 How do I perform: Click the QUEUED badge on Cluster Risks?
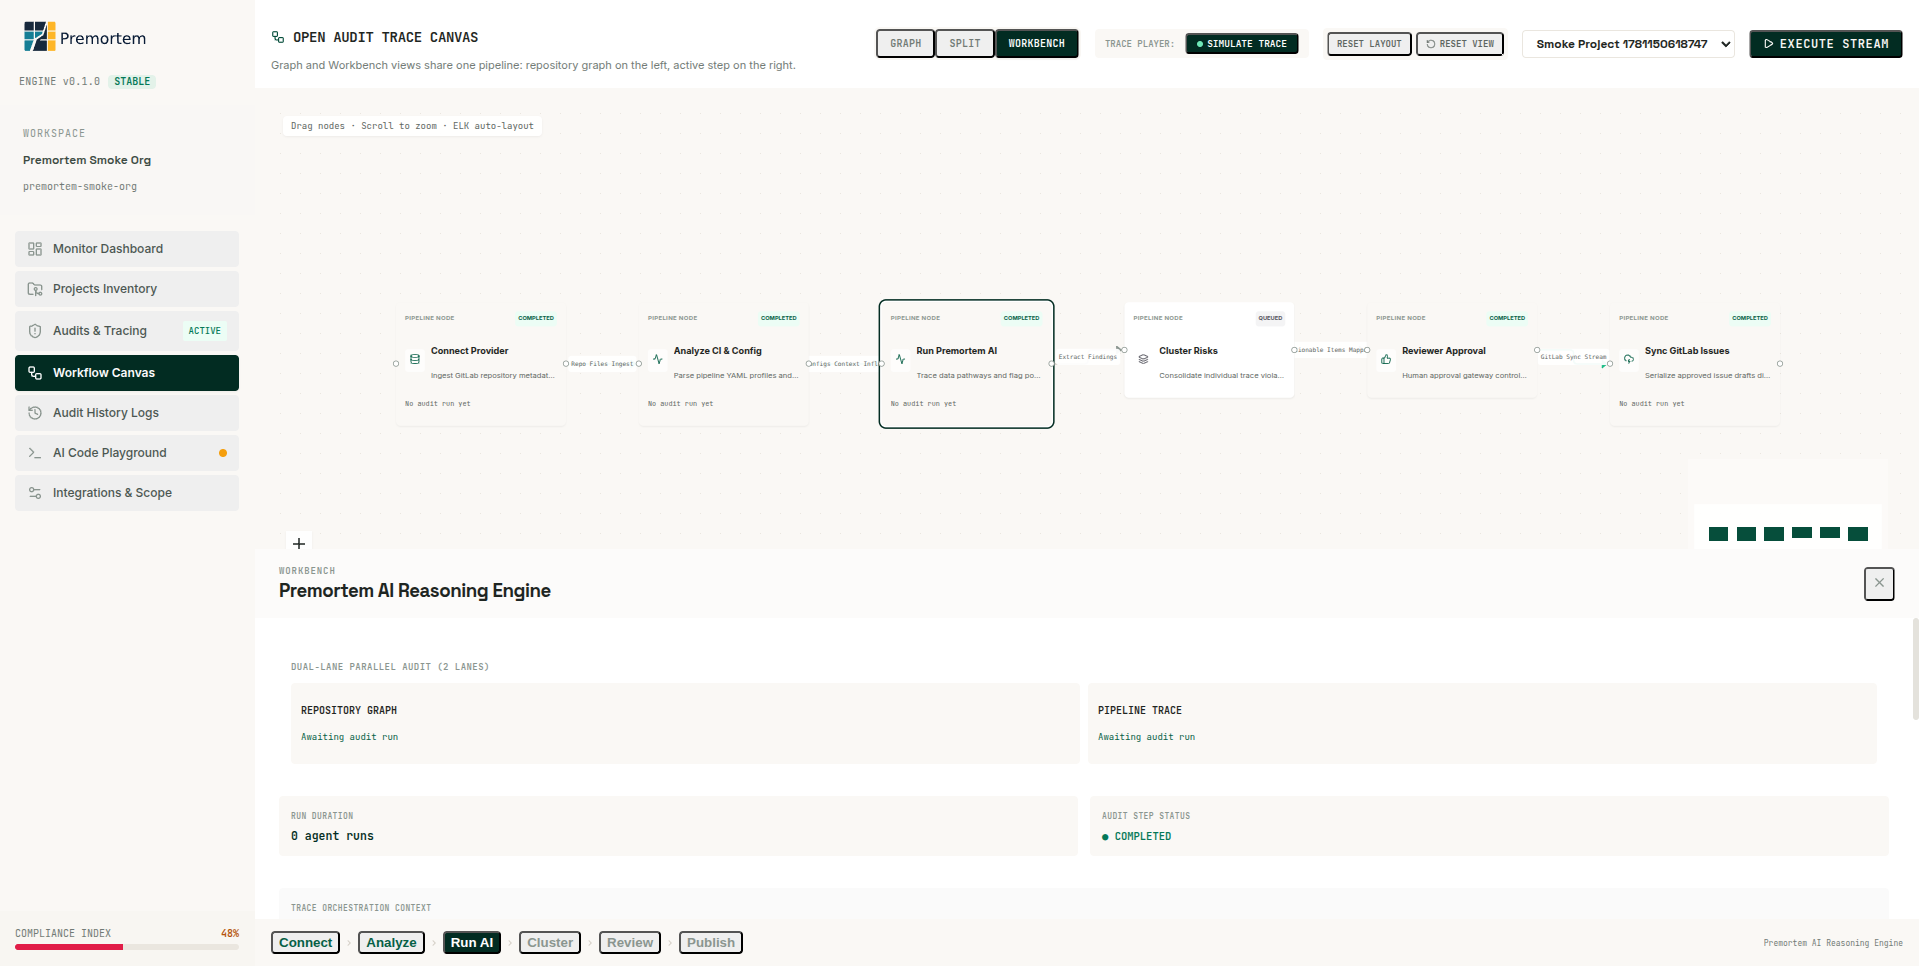[x=1270, y=318]
